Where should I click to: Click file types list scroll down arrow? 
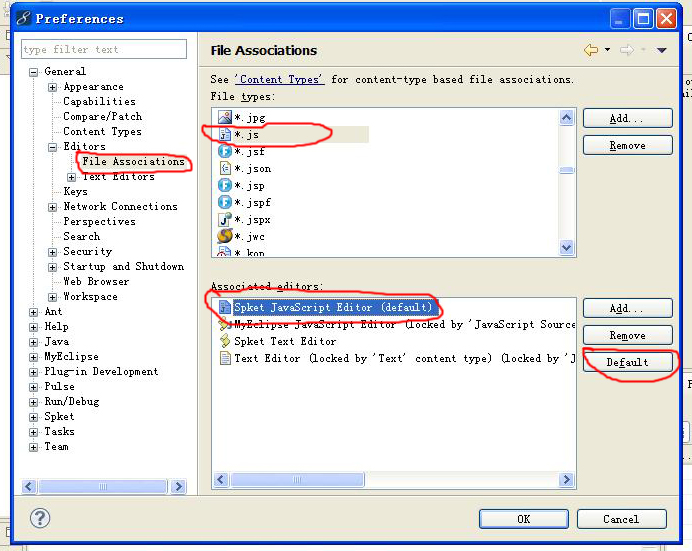pyautogui.click(x=566, y=247)
